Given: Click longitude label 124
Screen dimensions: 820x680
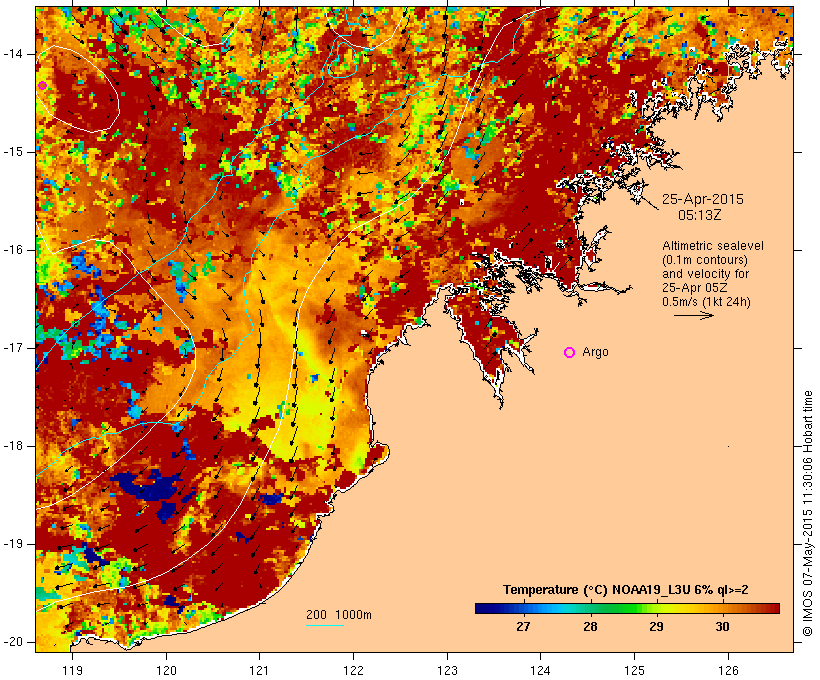Looking at the screenshot, I should (541, 670).
